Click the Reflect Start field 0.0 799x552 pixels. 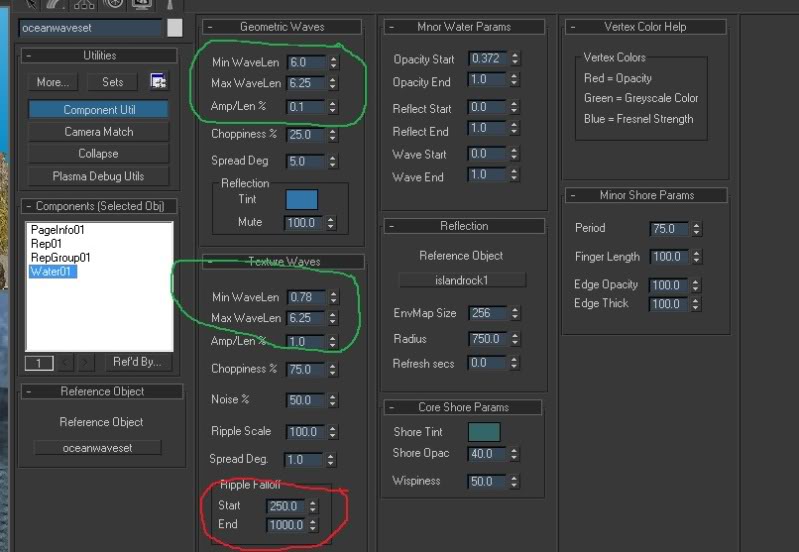click(x=488, y=107)
